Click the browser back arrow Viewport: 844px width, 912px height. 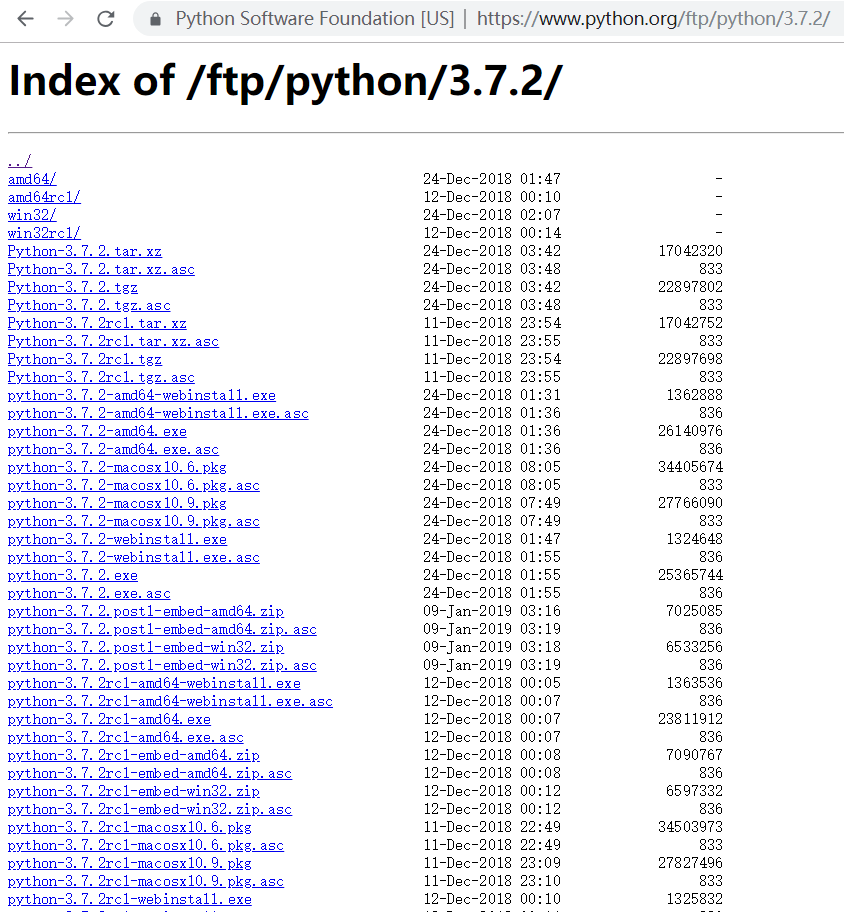tap(26, 19)
